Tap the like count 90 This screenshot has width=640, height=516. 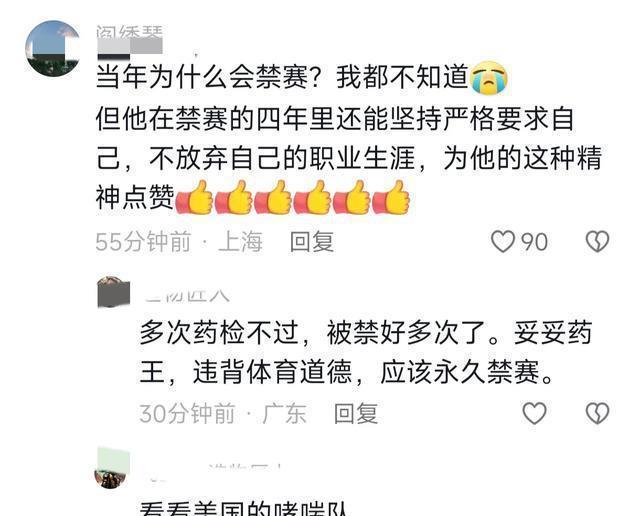tap(535, 242)
